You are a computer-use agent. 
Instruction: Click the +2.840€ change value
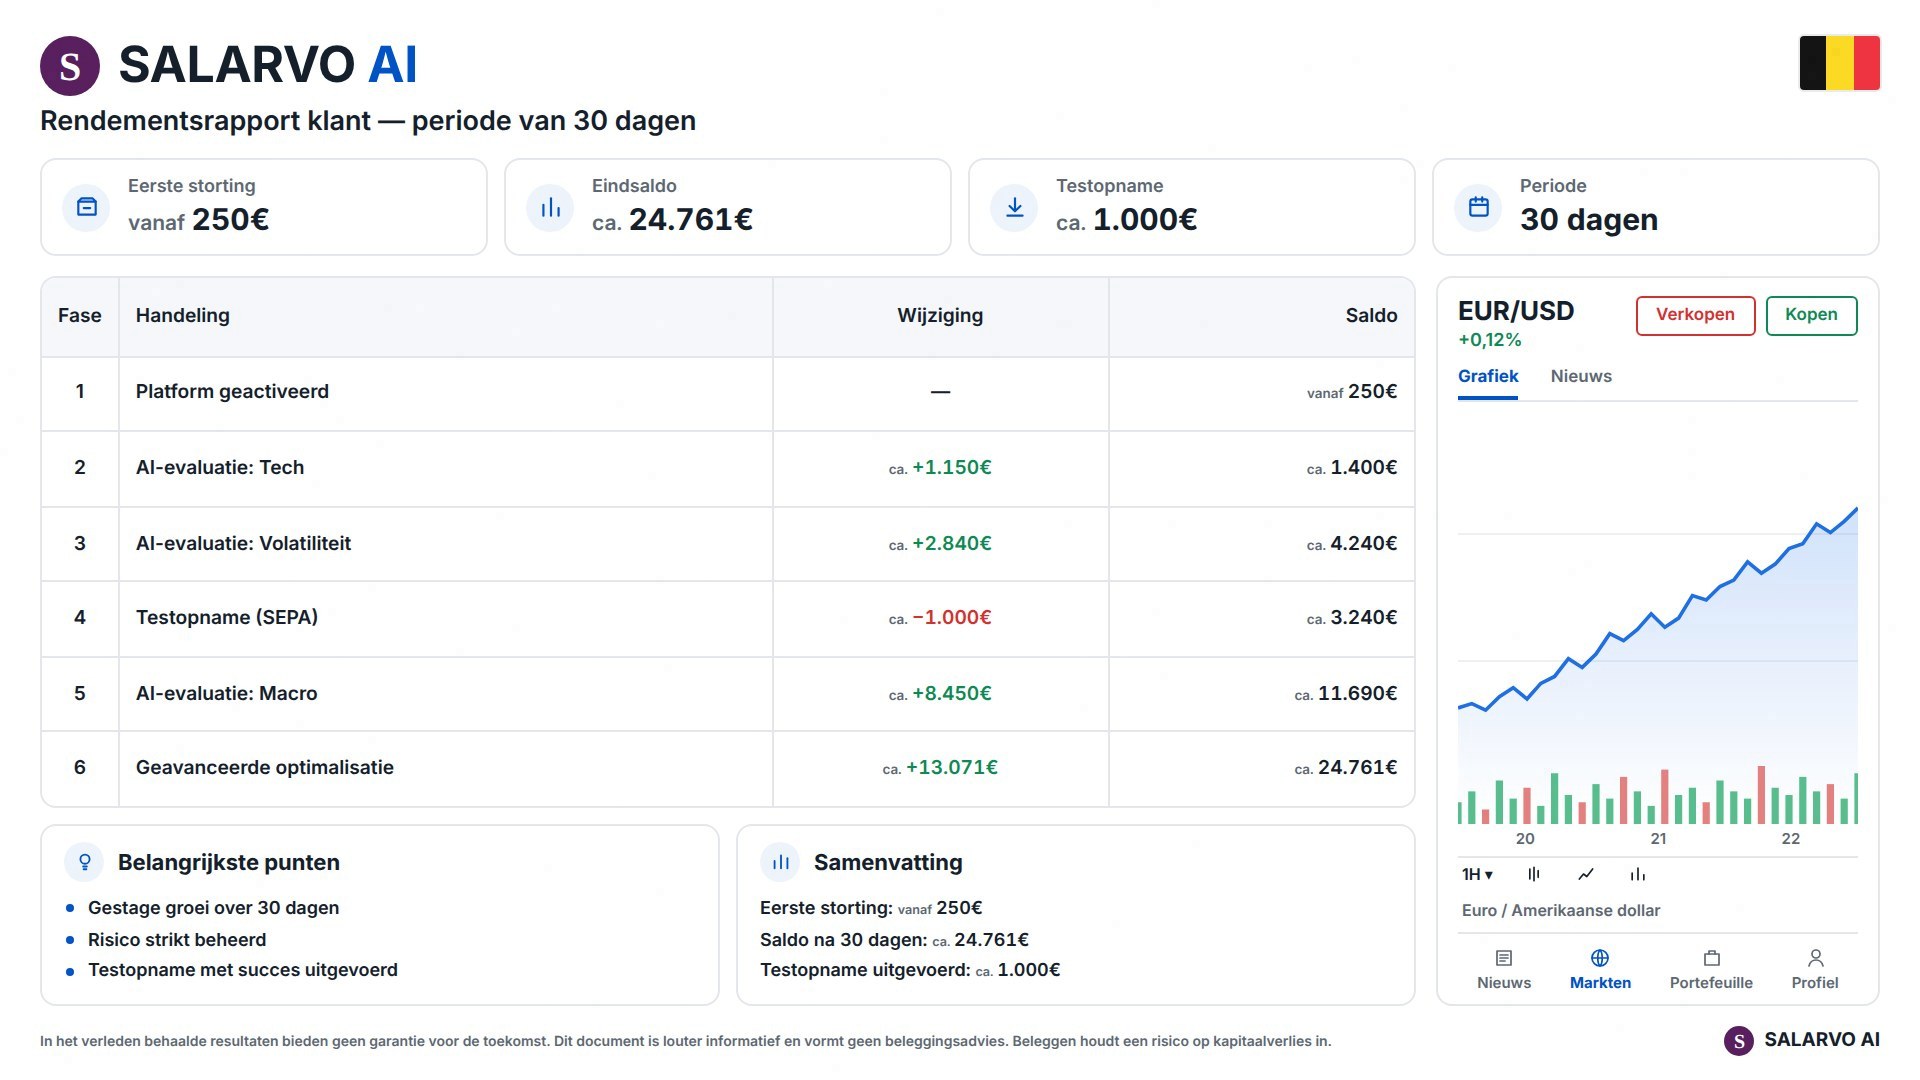pos(951,543)
